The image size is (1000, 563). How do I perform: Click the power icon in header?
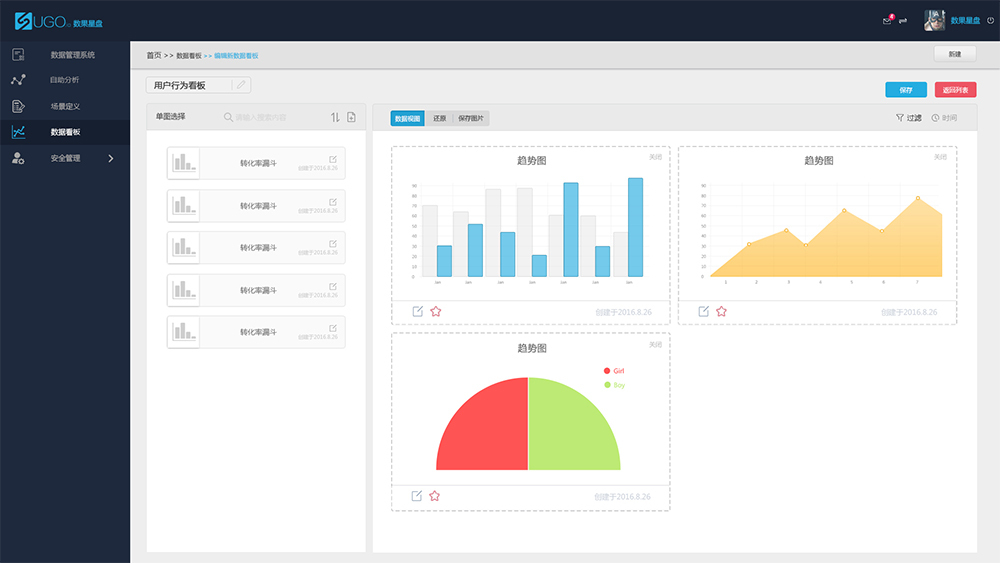(x=990, y=20)
